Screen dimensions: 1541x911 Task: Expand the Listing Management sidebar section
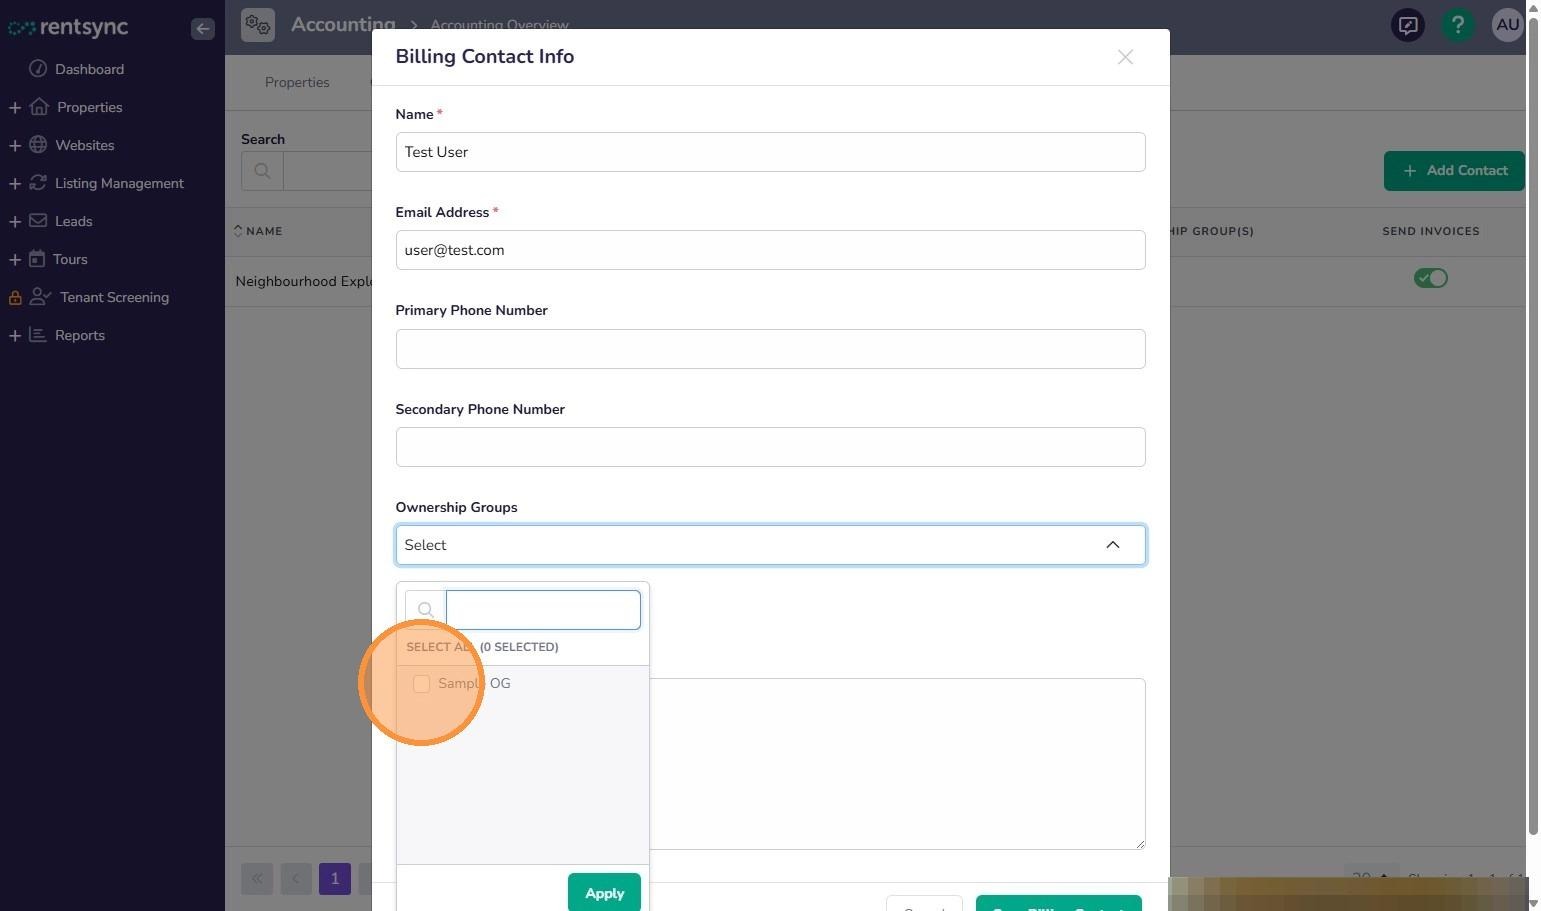point(15,183)
